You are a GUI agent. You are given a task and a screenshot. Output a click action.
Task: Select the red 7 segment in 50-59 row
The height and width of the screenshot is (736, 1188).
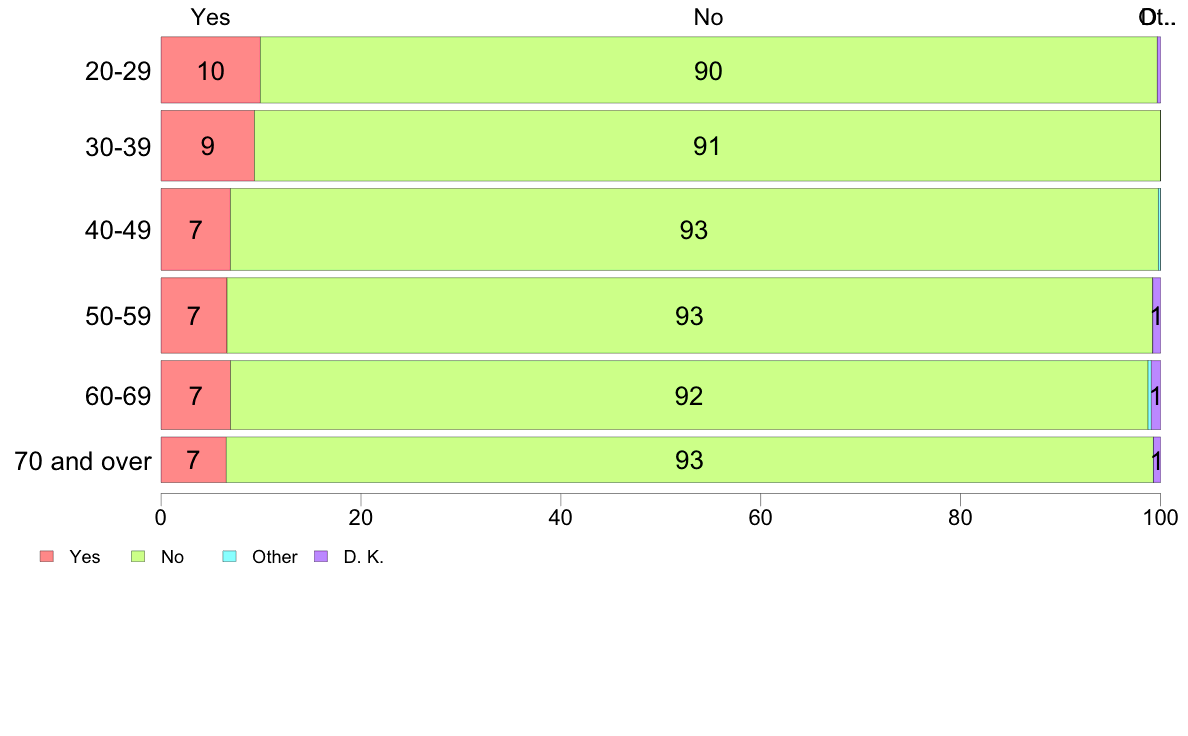pos(194,315)
